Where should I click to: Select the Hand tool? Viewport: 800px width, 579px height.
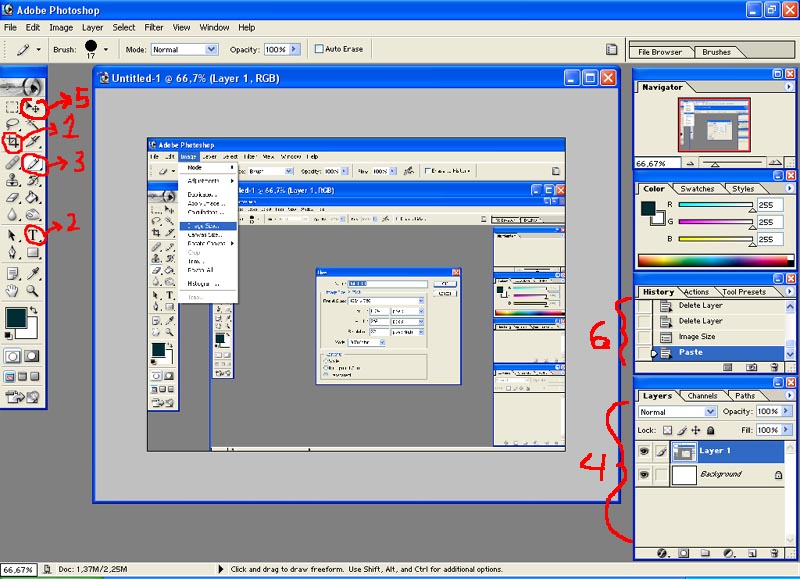pos(13,291)
